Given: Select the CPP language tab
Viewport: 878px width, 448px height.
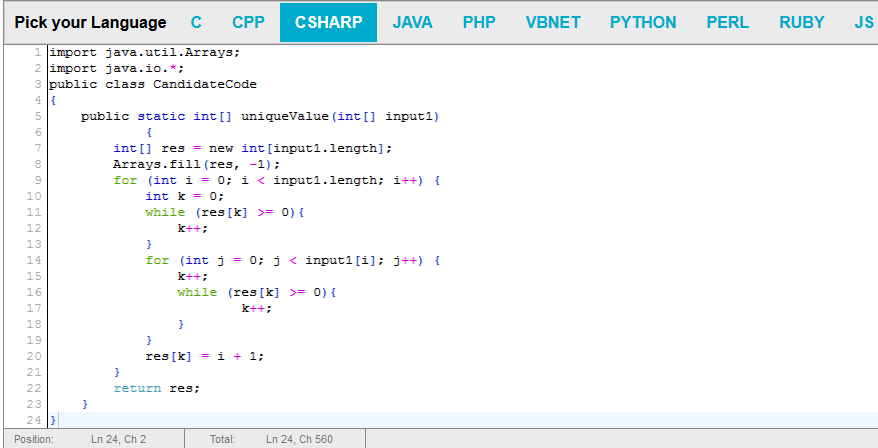Looking at the screenshot, I should click(248, 22).
